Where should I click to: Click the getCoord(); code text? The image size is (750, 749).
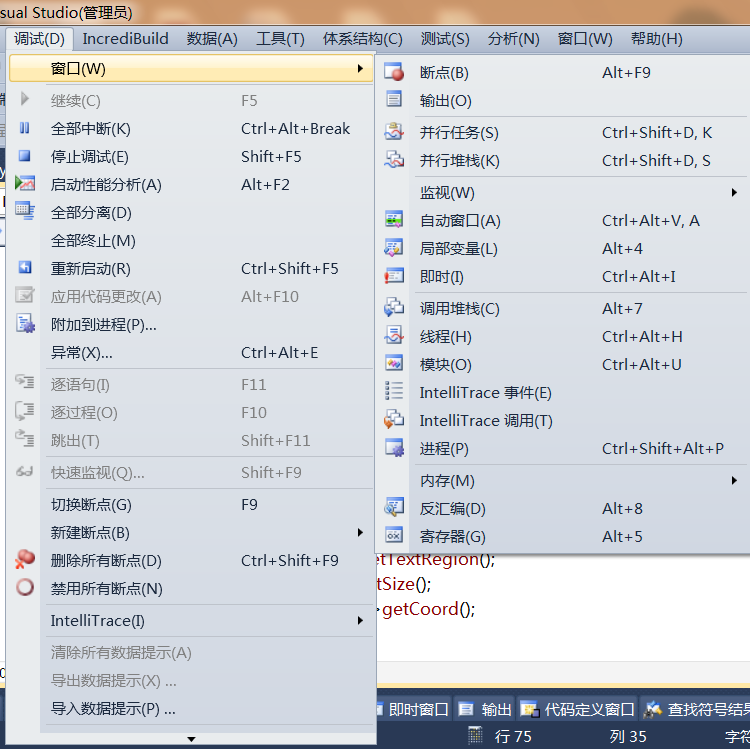(429, 609)
